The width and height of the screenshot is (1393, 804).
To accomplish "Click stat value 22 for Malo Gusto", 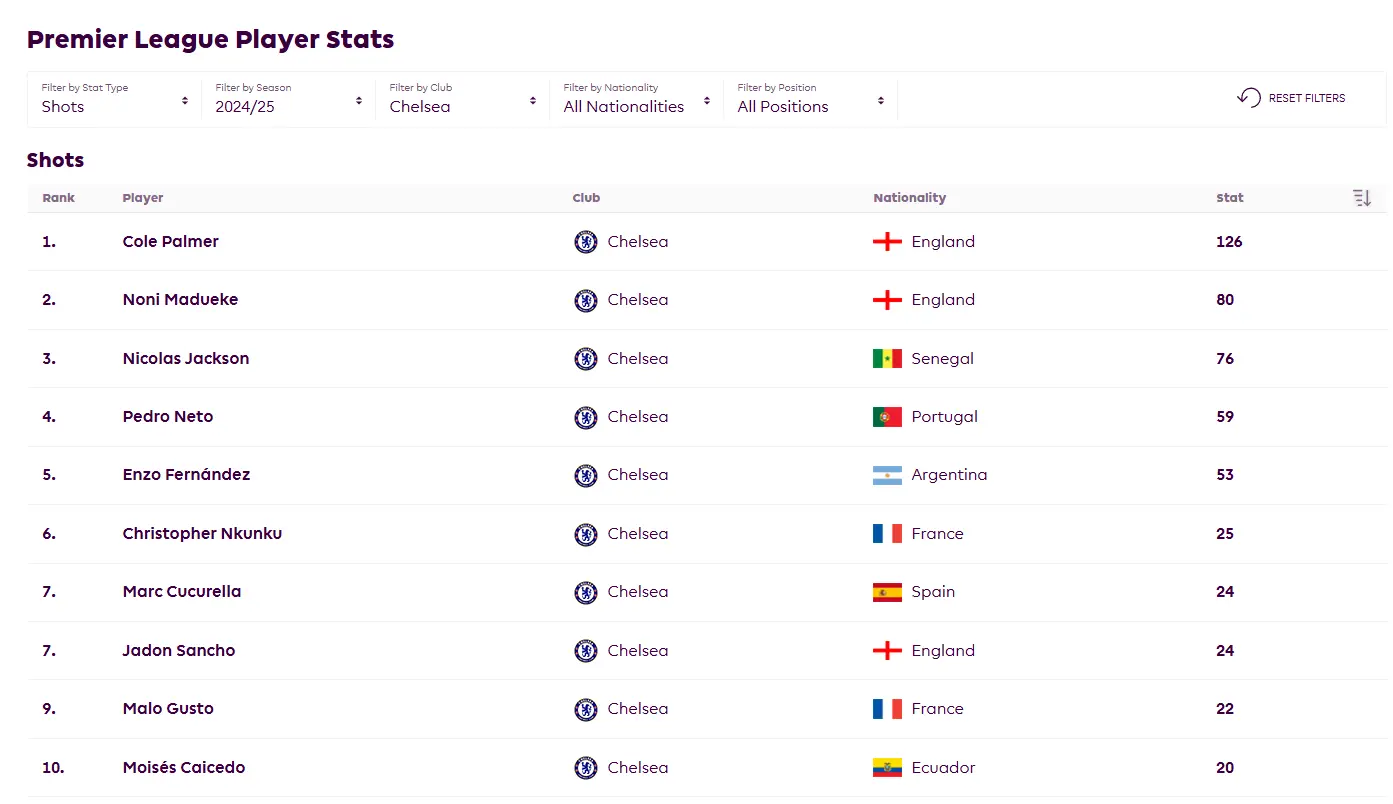I will tap(1225, 709).
